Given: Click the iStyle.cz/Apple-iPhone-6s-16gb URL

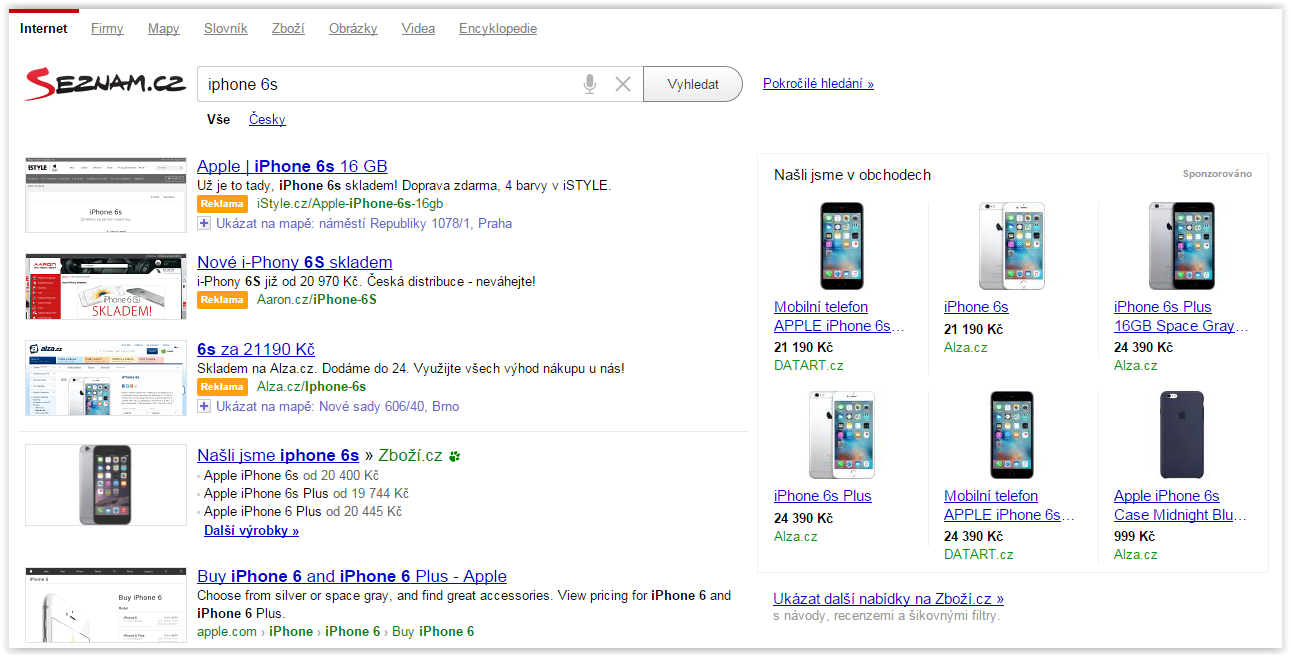Looking at the screenshot, I should click(x=350, y=203).
